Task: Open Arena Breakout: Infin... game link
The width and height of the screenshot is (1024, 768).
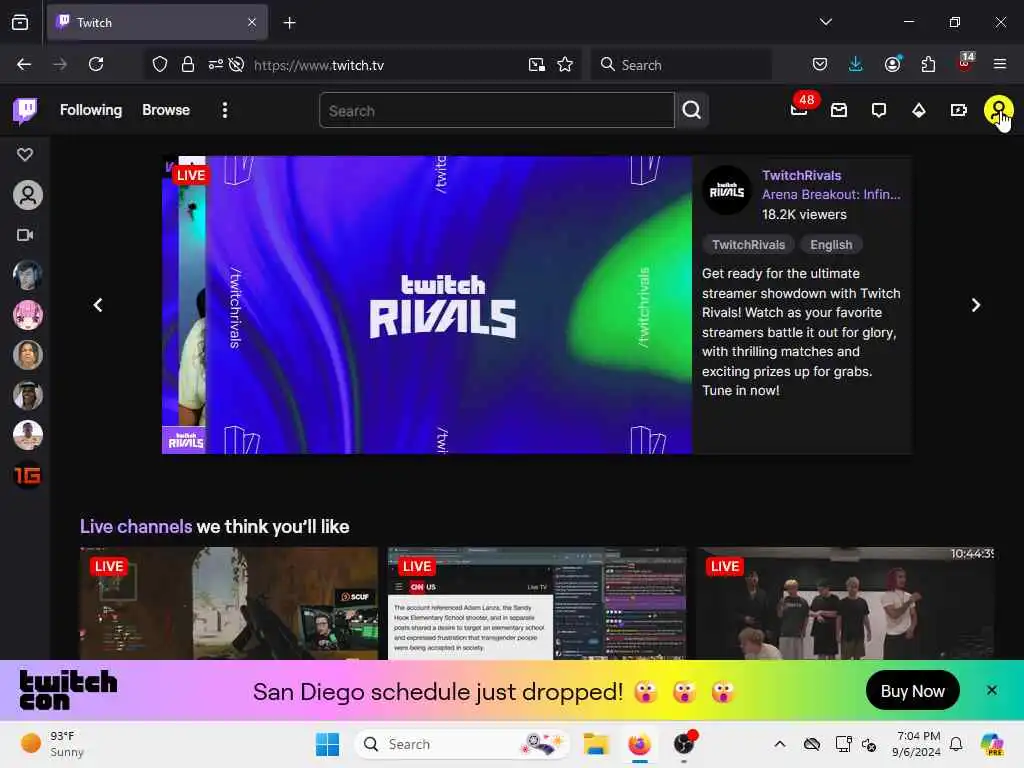Action: 831,195
